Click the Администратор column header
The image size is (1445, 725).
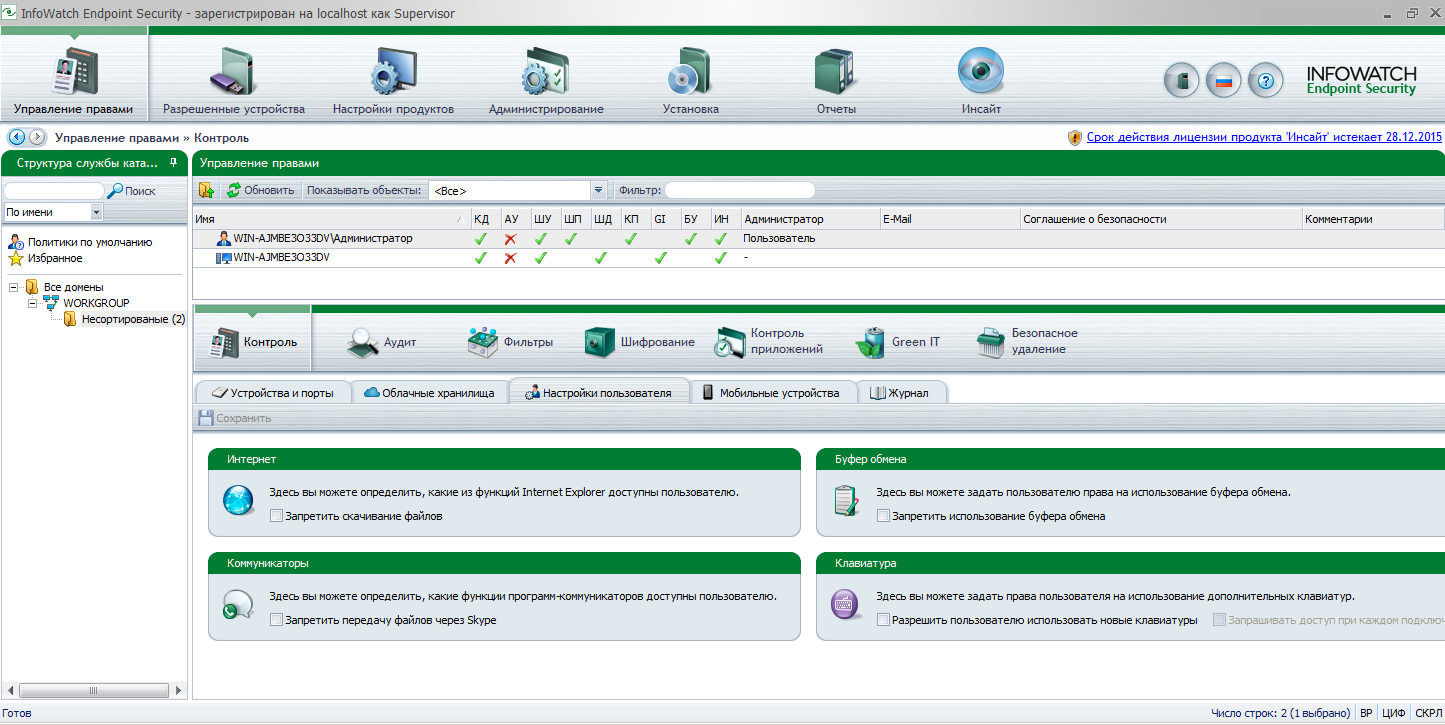click(x=809, y=219)
